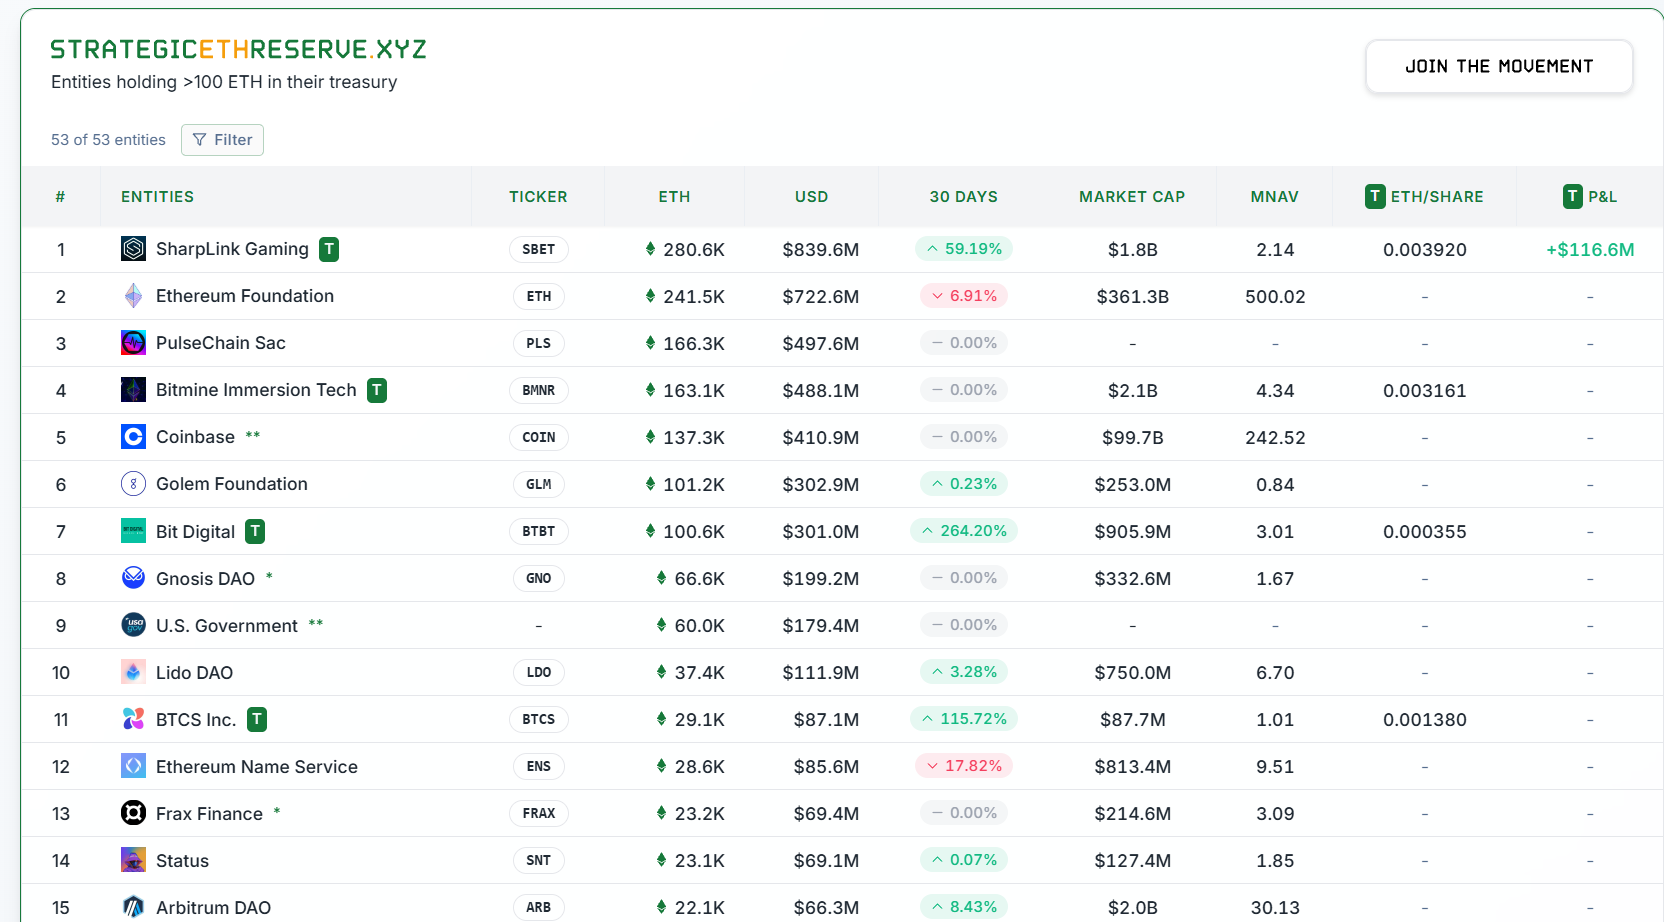Screen dimensions: 1664x922
Task: Click the BTBT ticker pill
Action: tap(538, 531)
